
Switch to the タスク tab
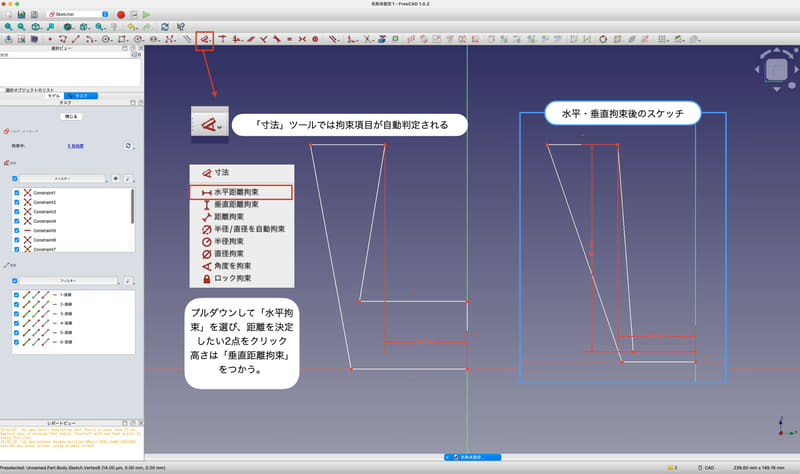click(81, 96)
